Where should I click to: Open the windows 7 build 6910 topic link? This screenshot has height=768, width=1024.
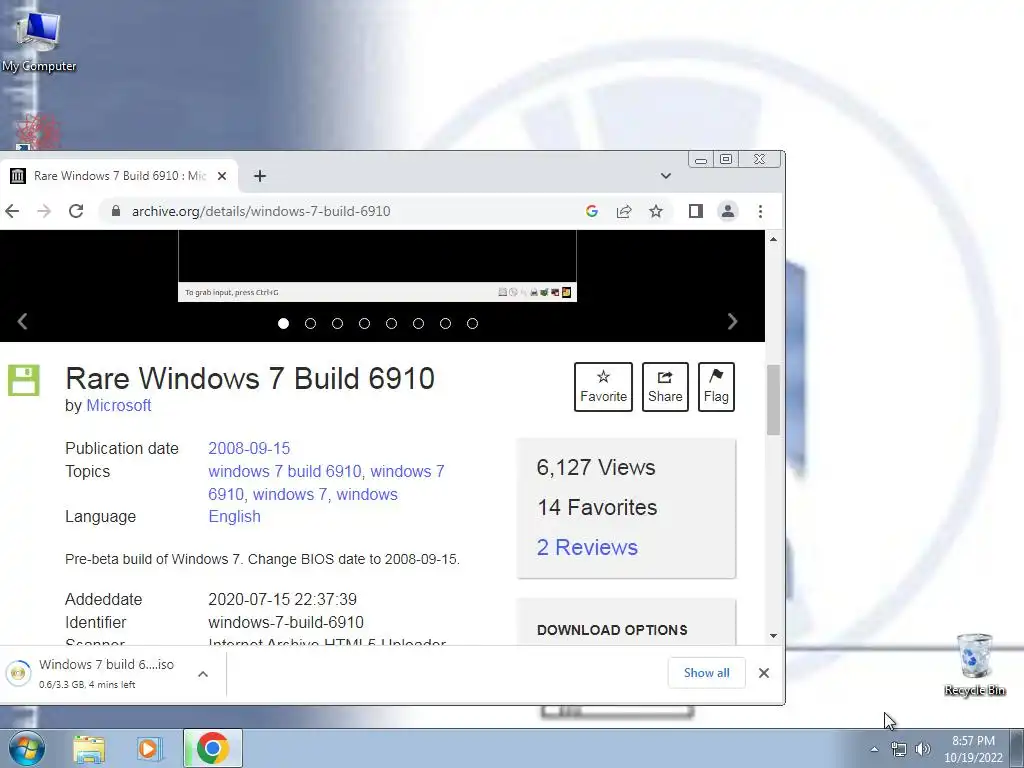[284, 472]
